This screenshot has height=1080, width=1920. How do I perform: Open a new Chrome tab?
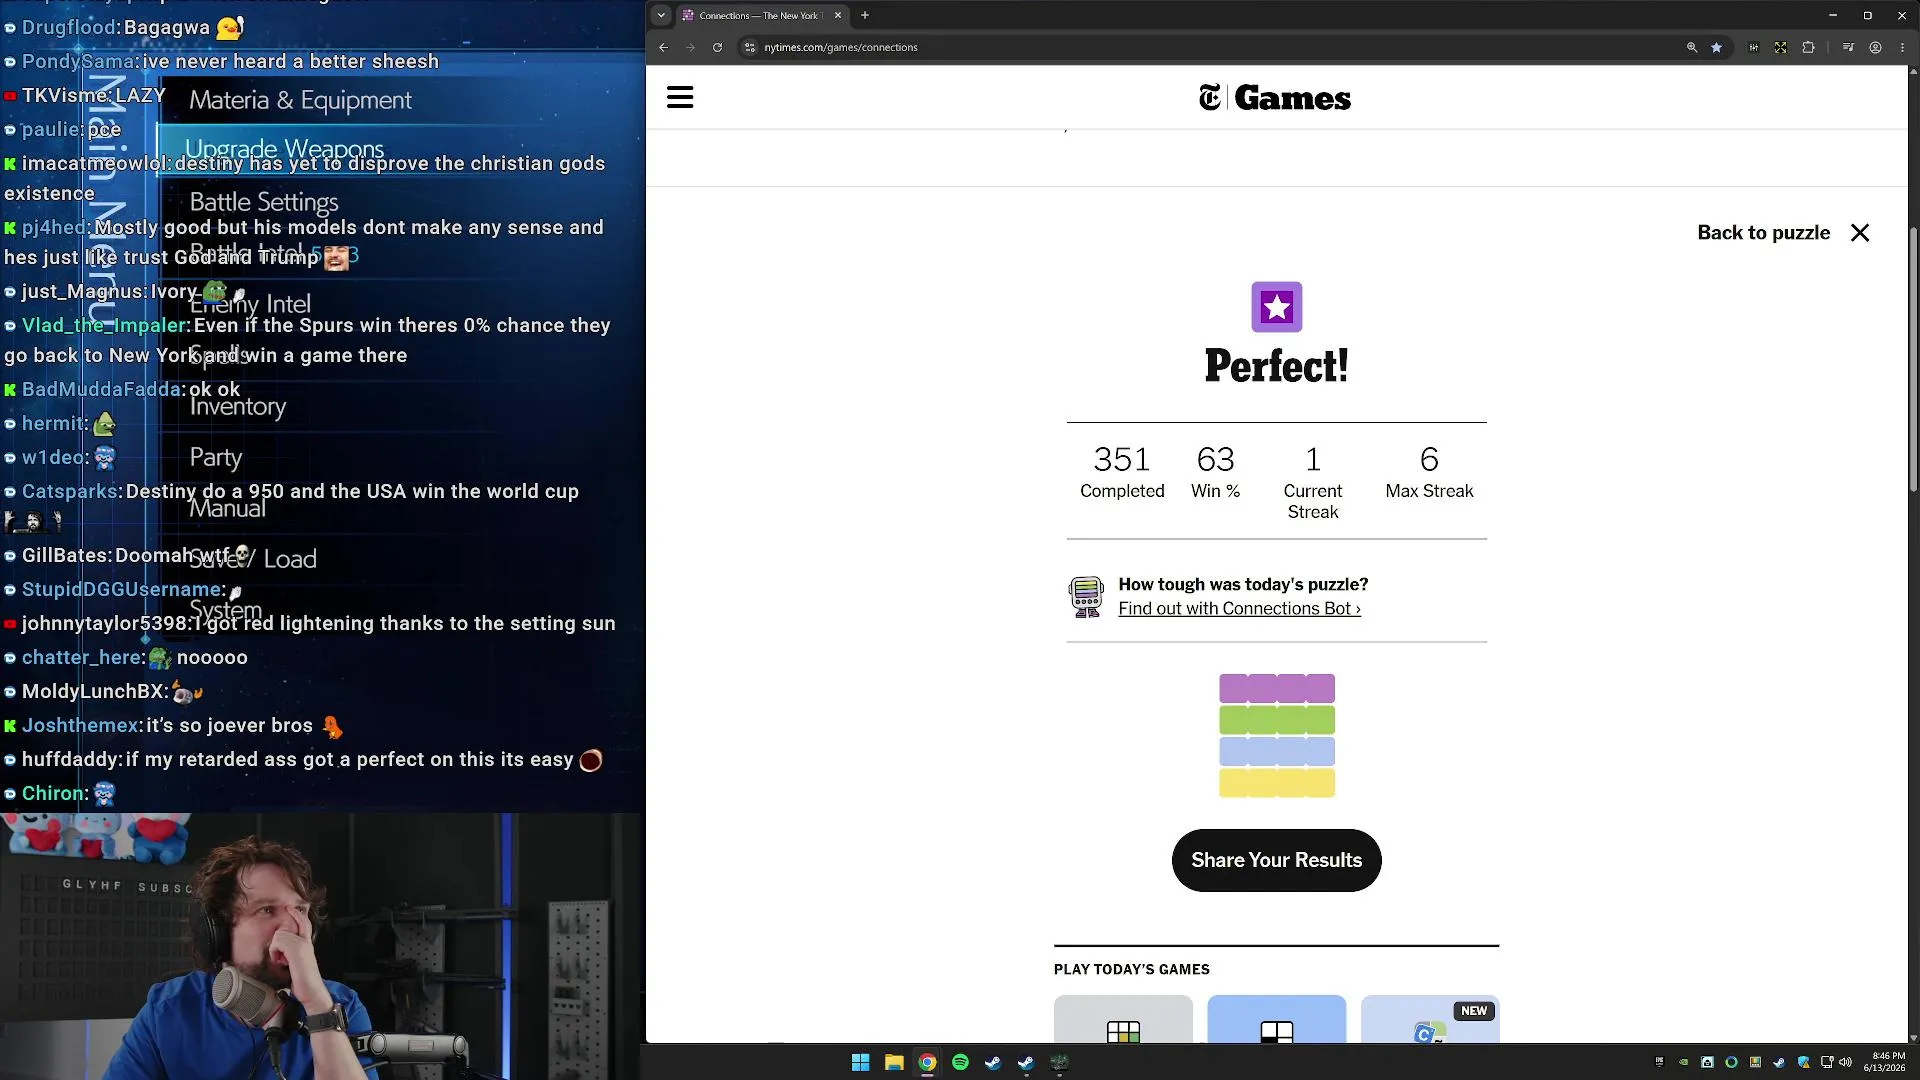[865, 15]
